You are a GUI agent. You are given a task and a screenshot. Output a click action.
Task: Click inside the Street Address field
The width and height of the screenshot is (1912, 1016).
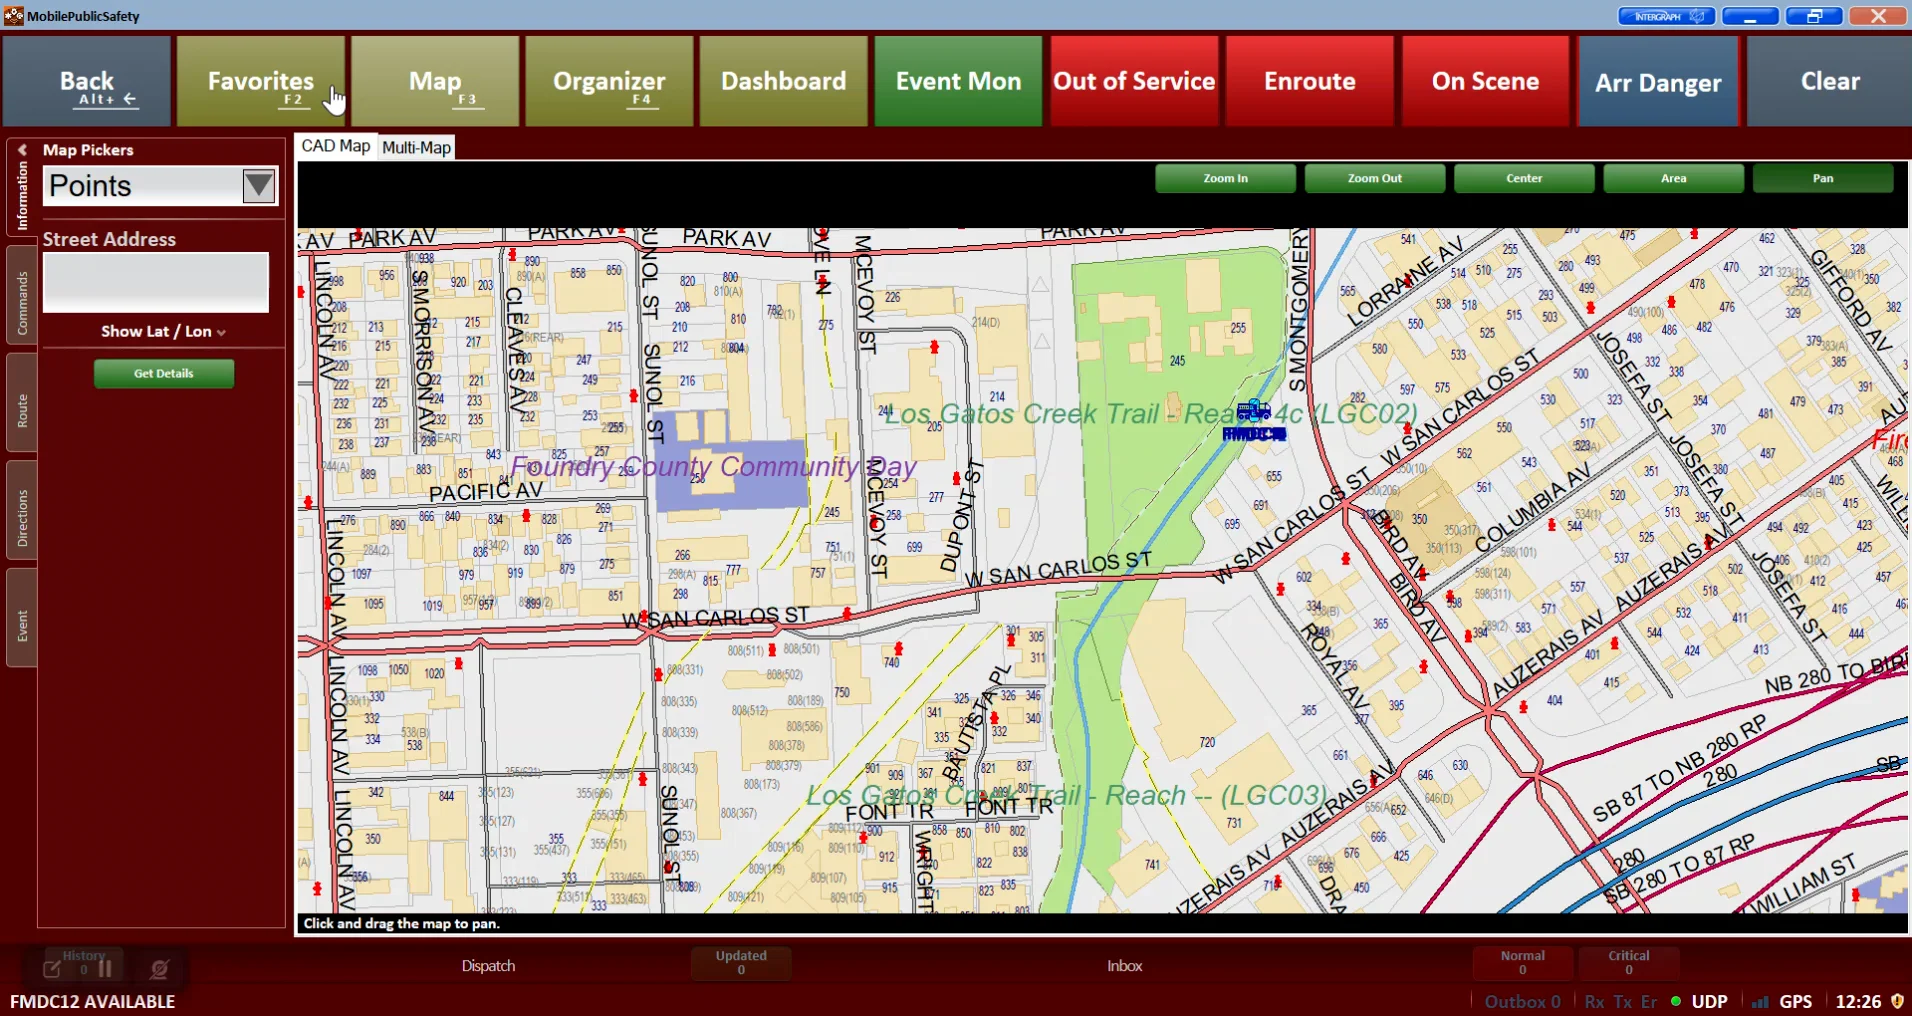click(155, 283)
